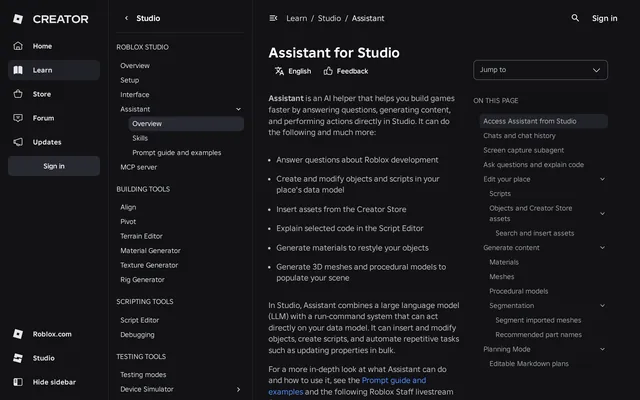Open the Material Generator page

150,250
